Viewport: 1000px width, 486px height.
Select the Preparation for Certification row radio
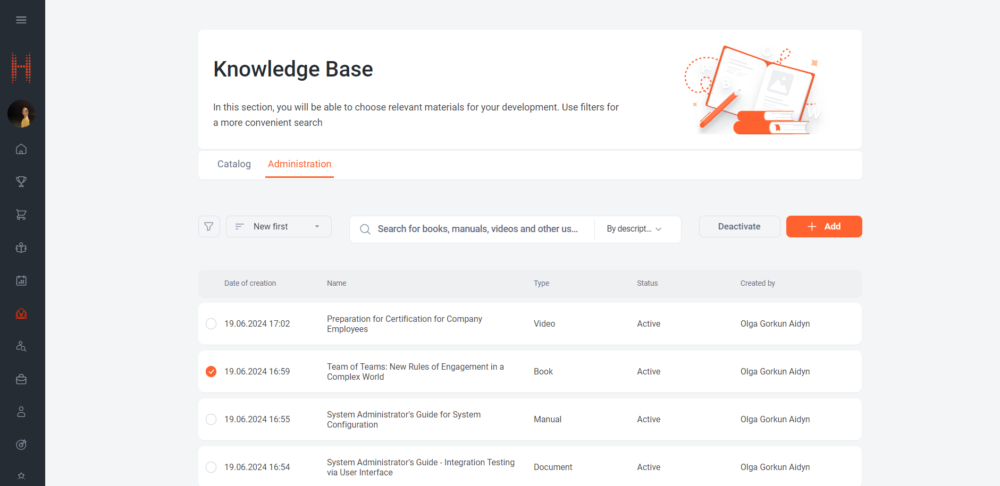coord(210,324)
